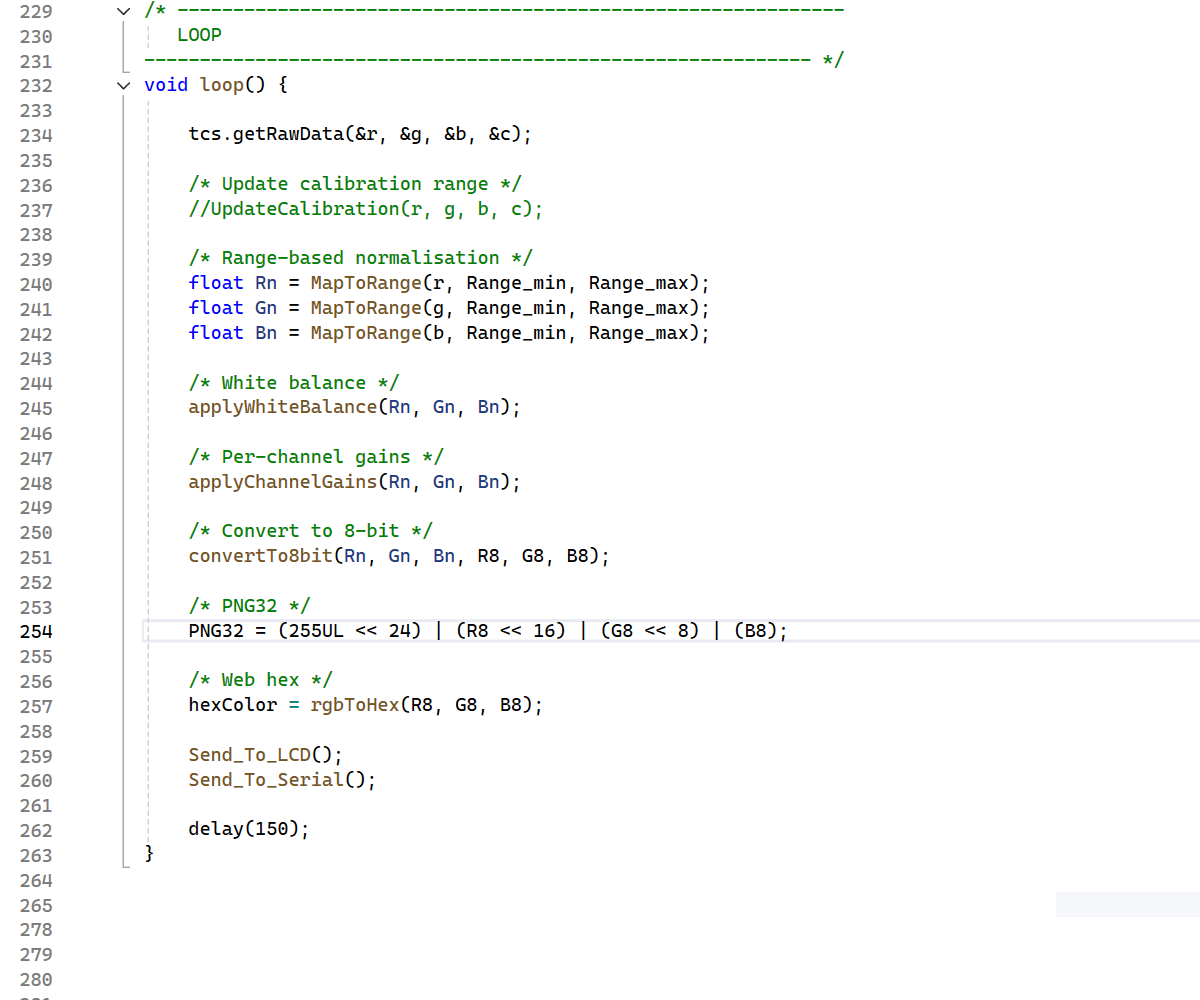Click the 'LOOP' comment heading text
The height and width of the screenshot is (1000, 1200).
[x=199, y=35]
